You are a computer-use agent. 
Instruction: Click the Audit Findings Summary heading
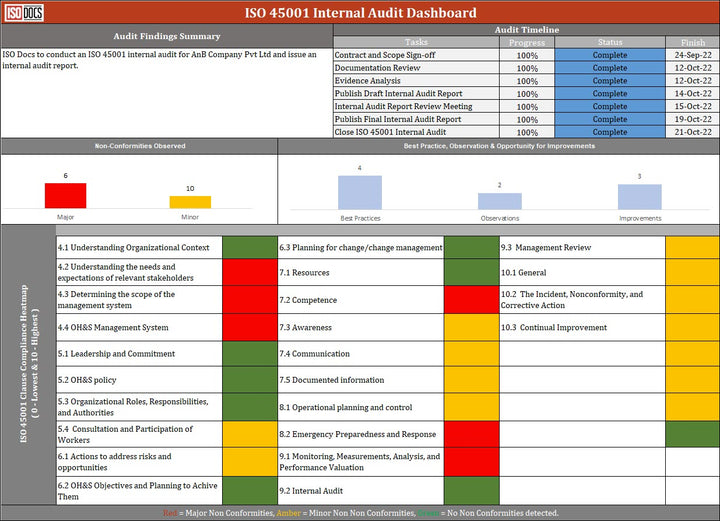coord(167,36)
